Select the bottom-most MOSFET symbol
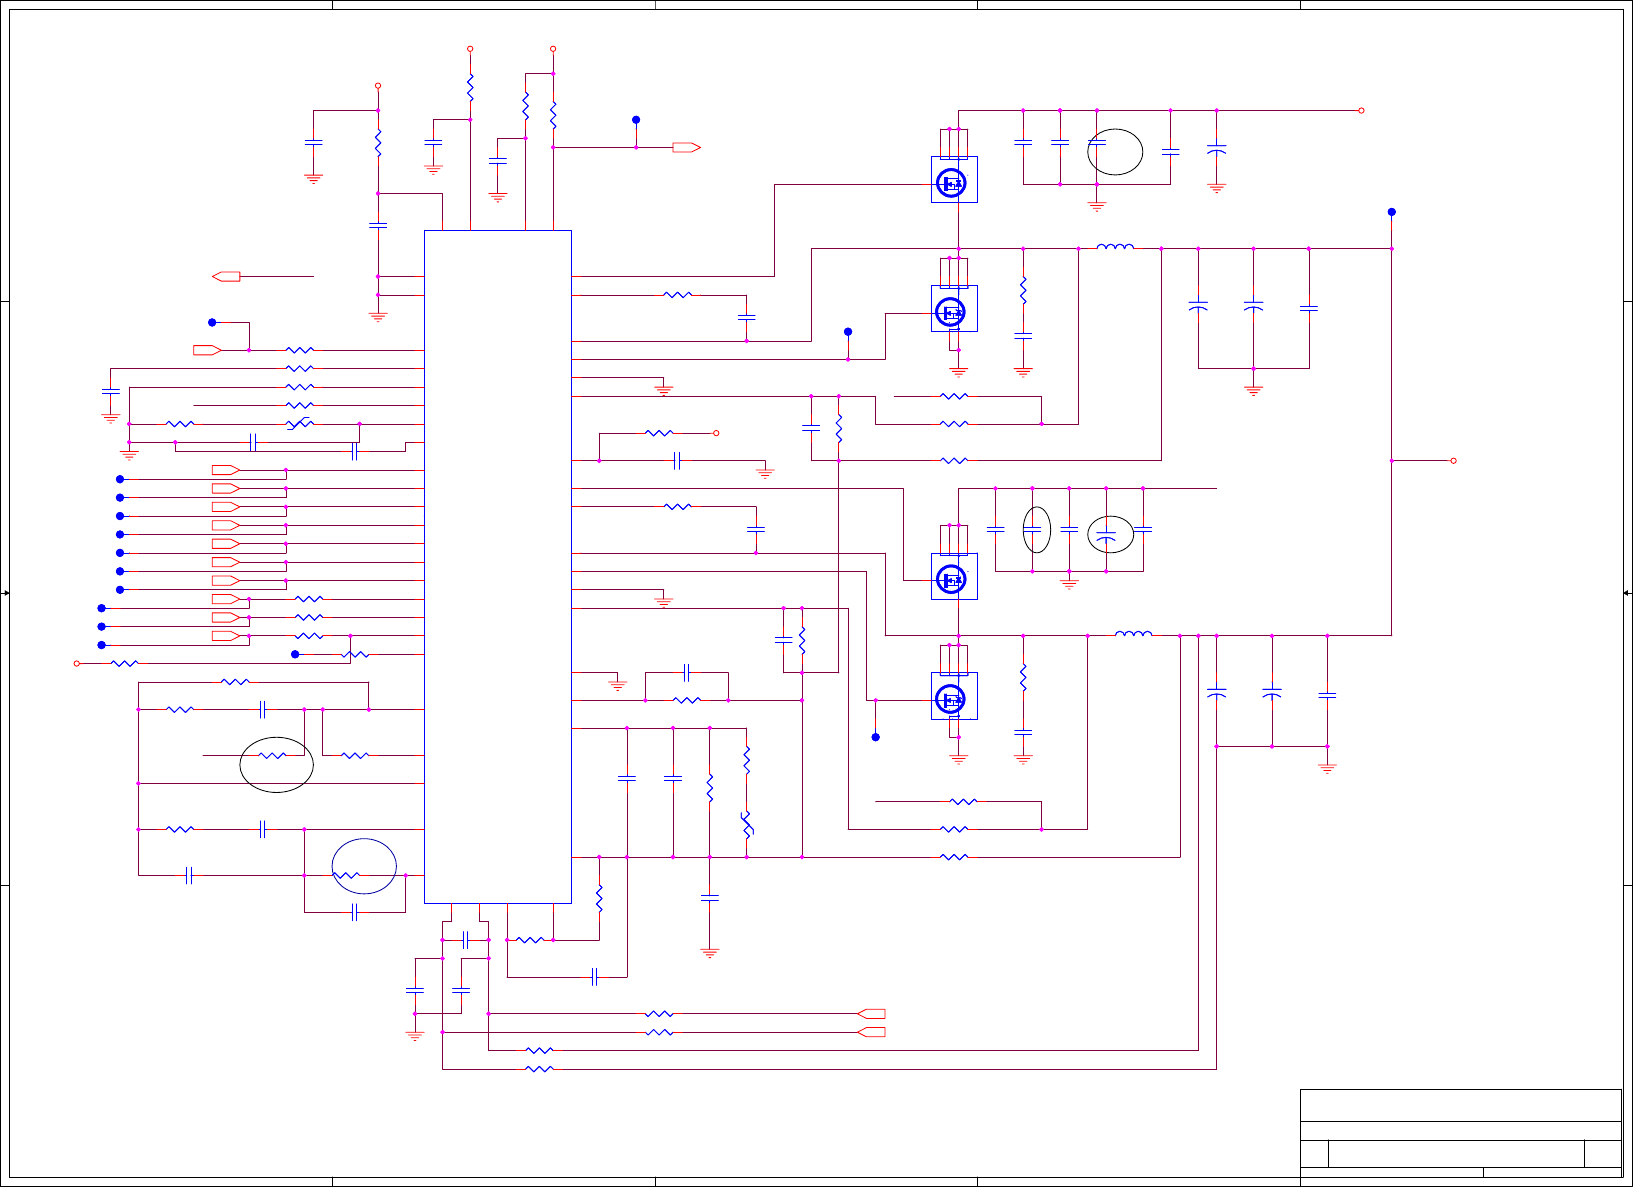 pos(954,696)
